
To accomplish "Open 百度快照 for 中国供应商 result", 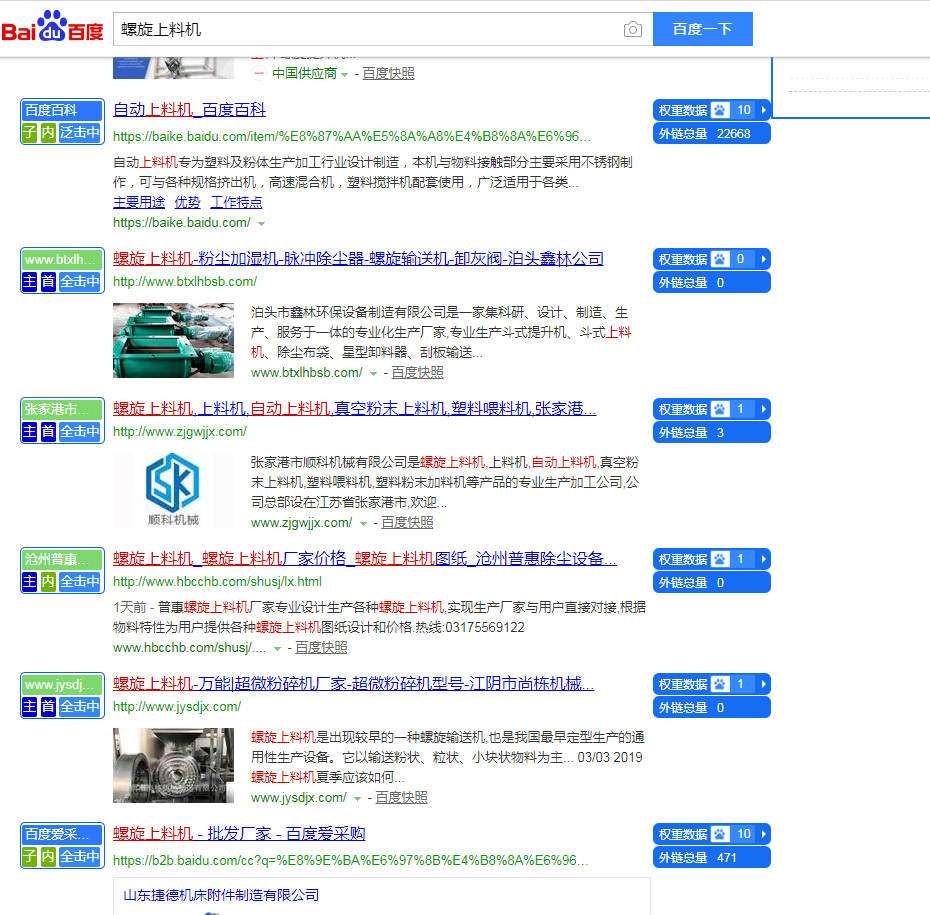I will coord(388,74).
